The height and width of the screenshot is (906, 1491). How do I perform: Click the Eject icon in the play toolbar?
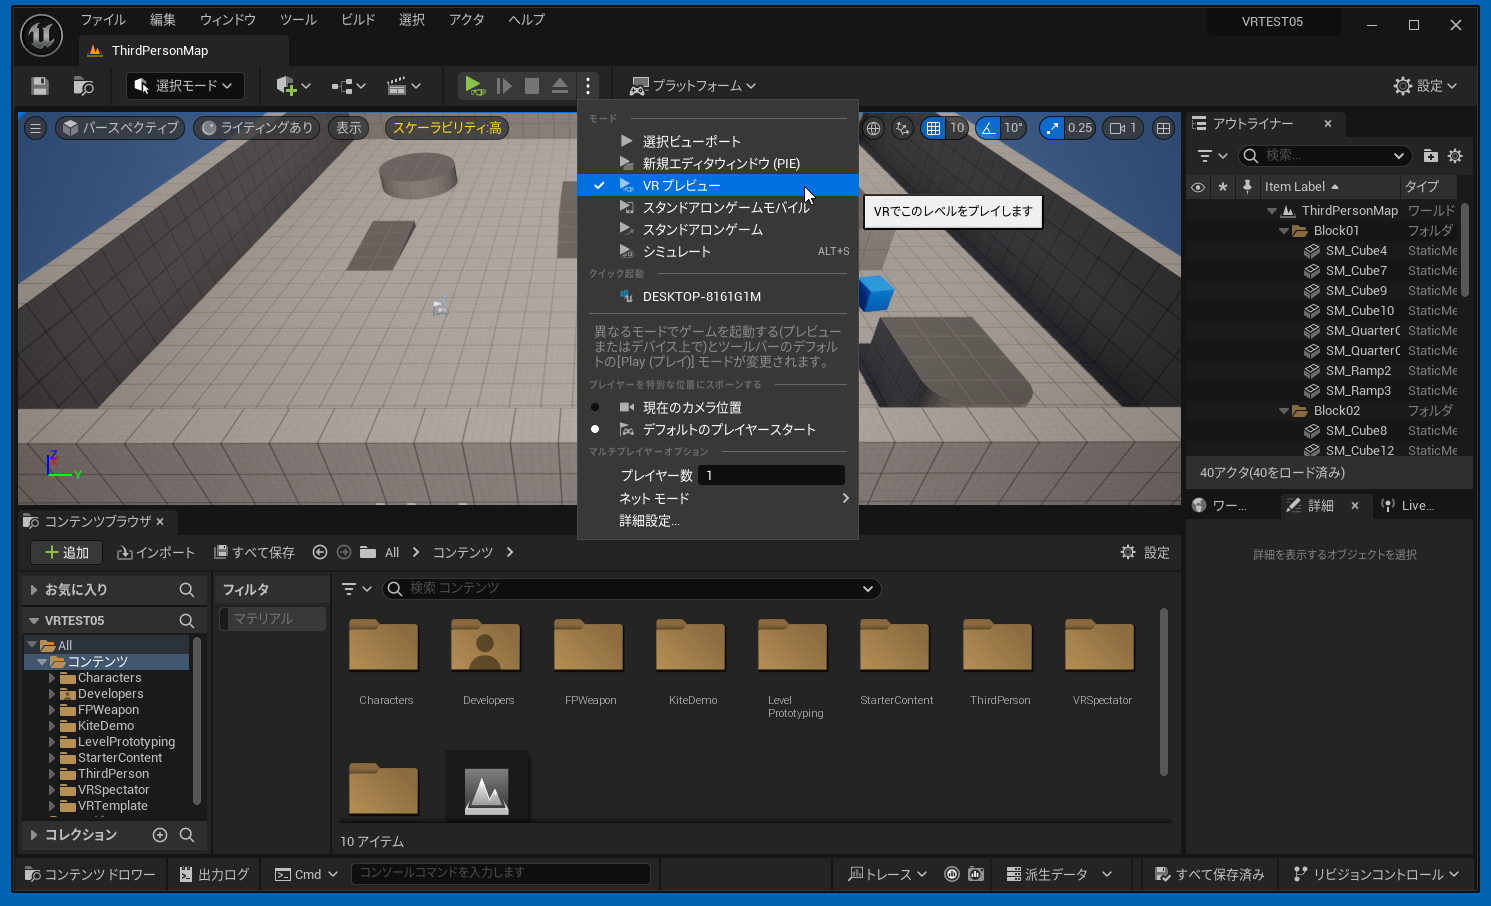coord(560,86)
